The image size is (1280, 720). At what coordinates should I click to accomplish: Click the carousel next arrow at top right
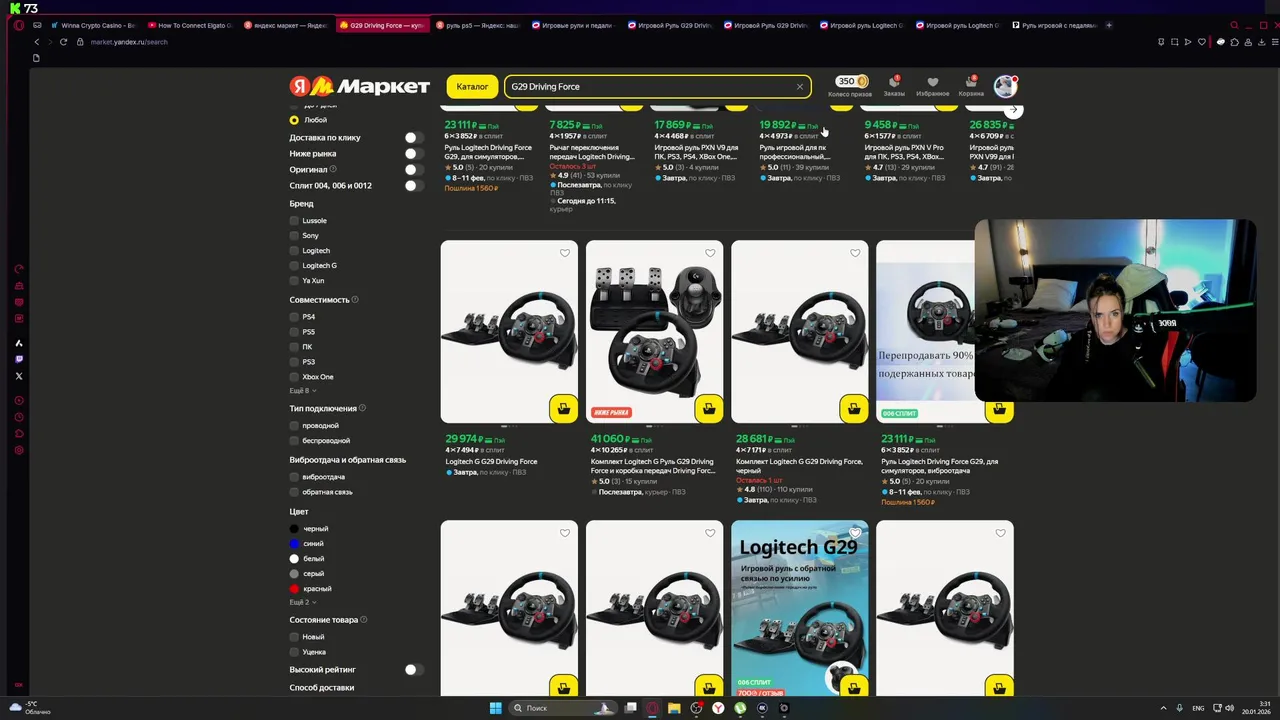1013,110
